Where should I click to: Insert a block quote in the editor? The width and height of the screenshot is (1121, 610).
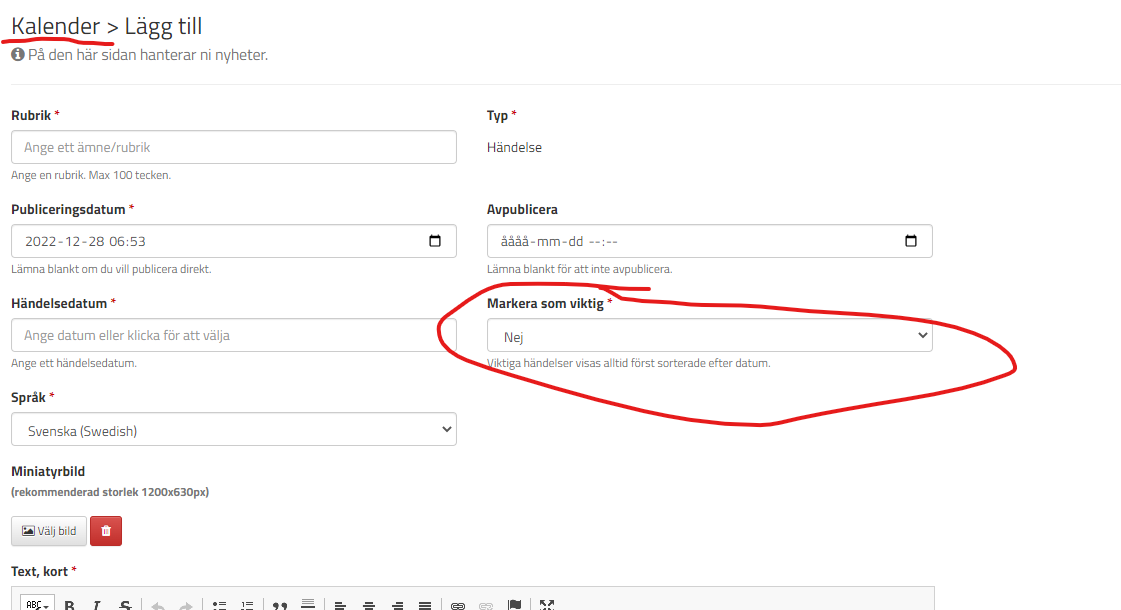click(x=281, y=605)
